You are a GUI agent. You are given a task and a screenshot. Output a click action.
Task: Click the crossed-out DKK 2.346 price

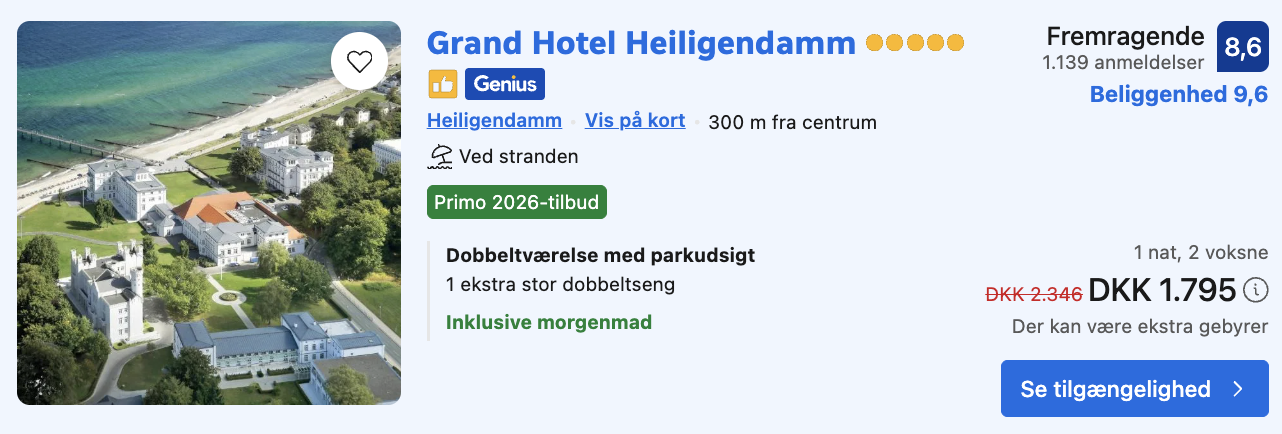click(x=1034, y=294)
